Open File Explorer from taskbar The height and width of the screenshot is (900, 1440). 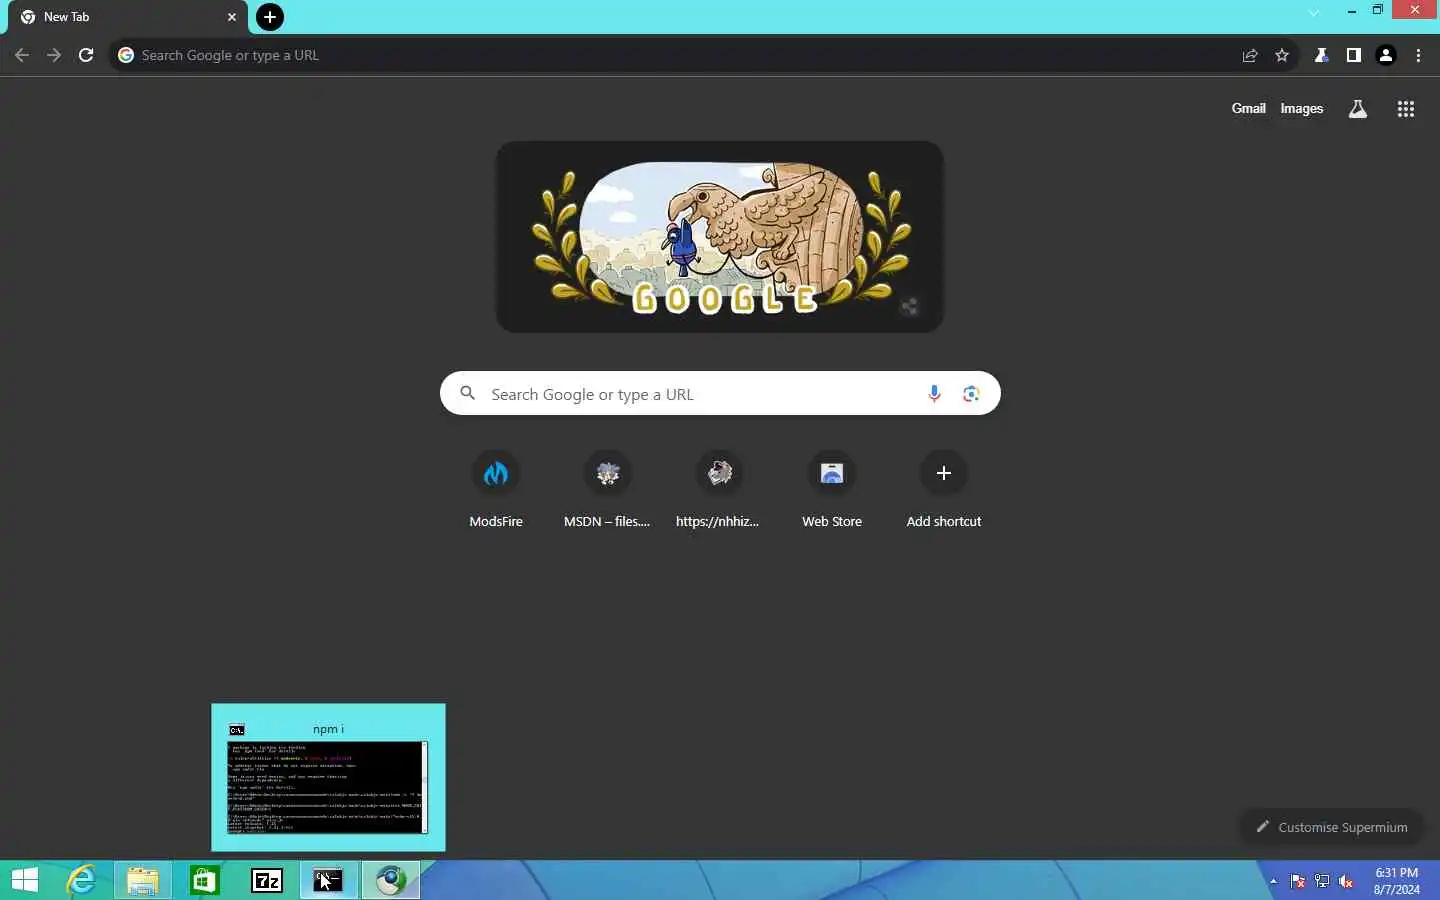pyautogui.click(x=143, y=880)
